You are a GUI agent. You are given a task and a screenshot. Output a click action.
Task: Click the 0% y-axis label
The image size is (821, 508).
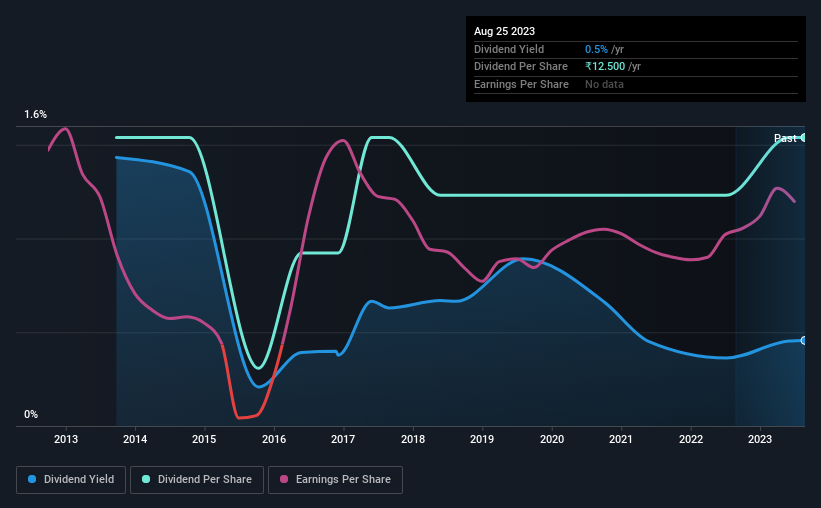click(x=31, y=414)
